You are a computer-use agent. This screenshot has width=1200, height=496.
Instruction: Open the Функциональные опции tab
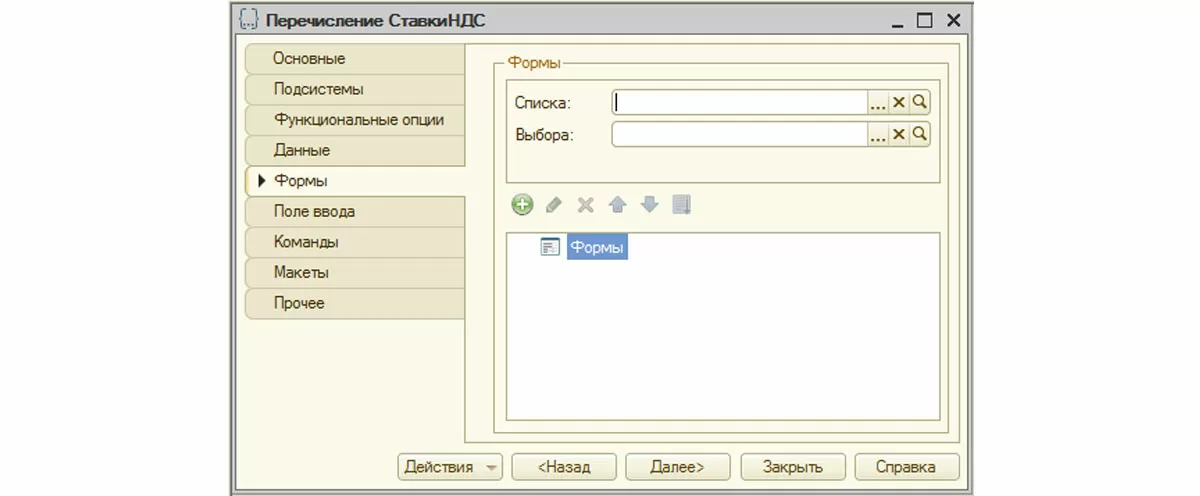click(x=355, y=120)
